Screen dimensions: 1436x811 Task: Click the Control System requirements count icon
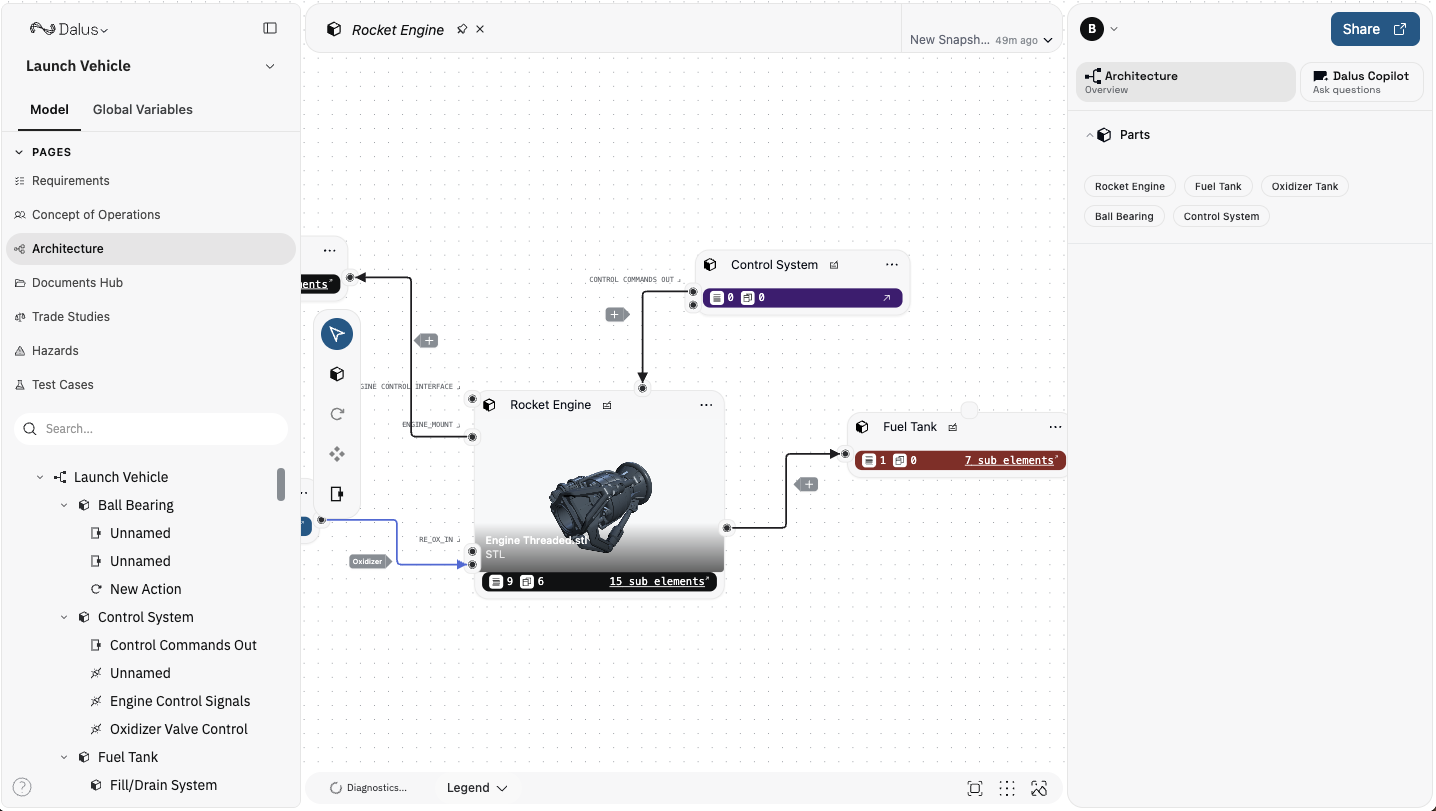click(x=717, y=298)
